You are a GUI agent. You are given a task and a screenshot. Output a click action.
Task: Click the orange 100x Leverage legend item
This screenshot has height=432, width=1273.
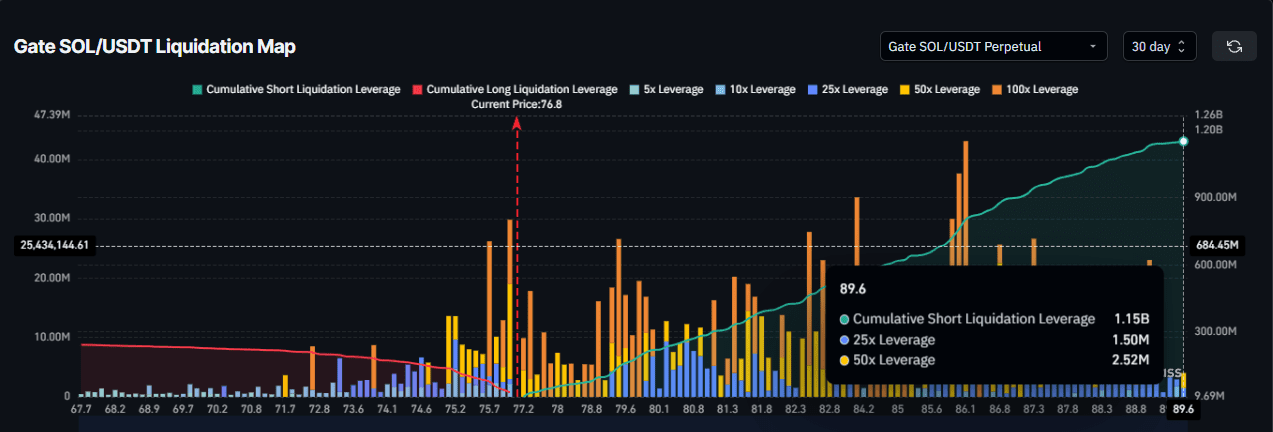click(1033, 90)
